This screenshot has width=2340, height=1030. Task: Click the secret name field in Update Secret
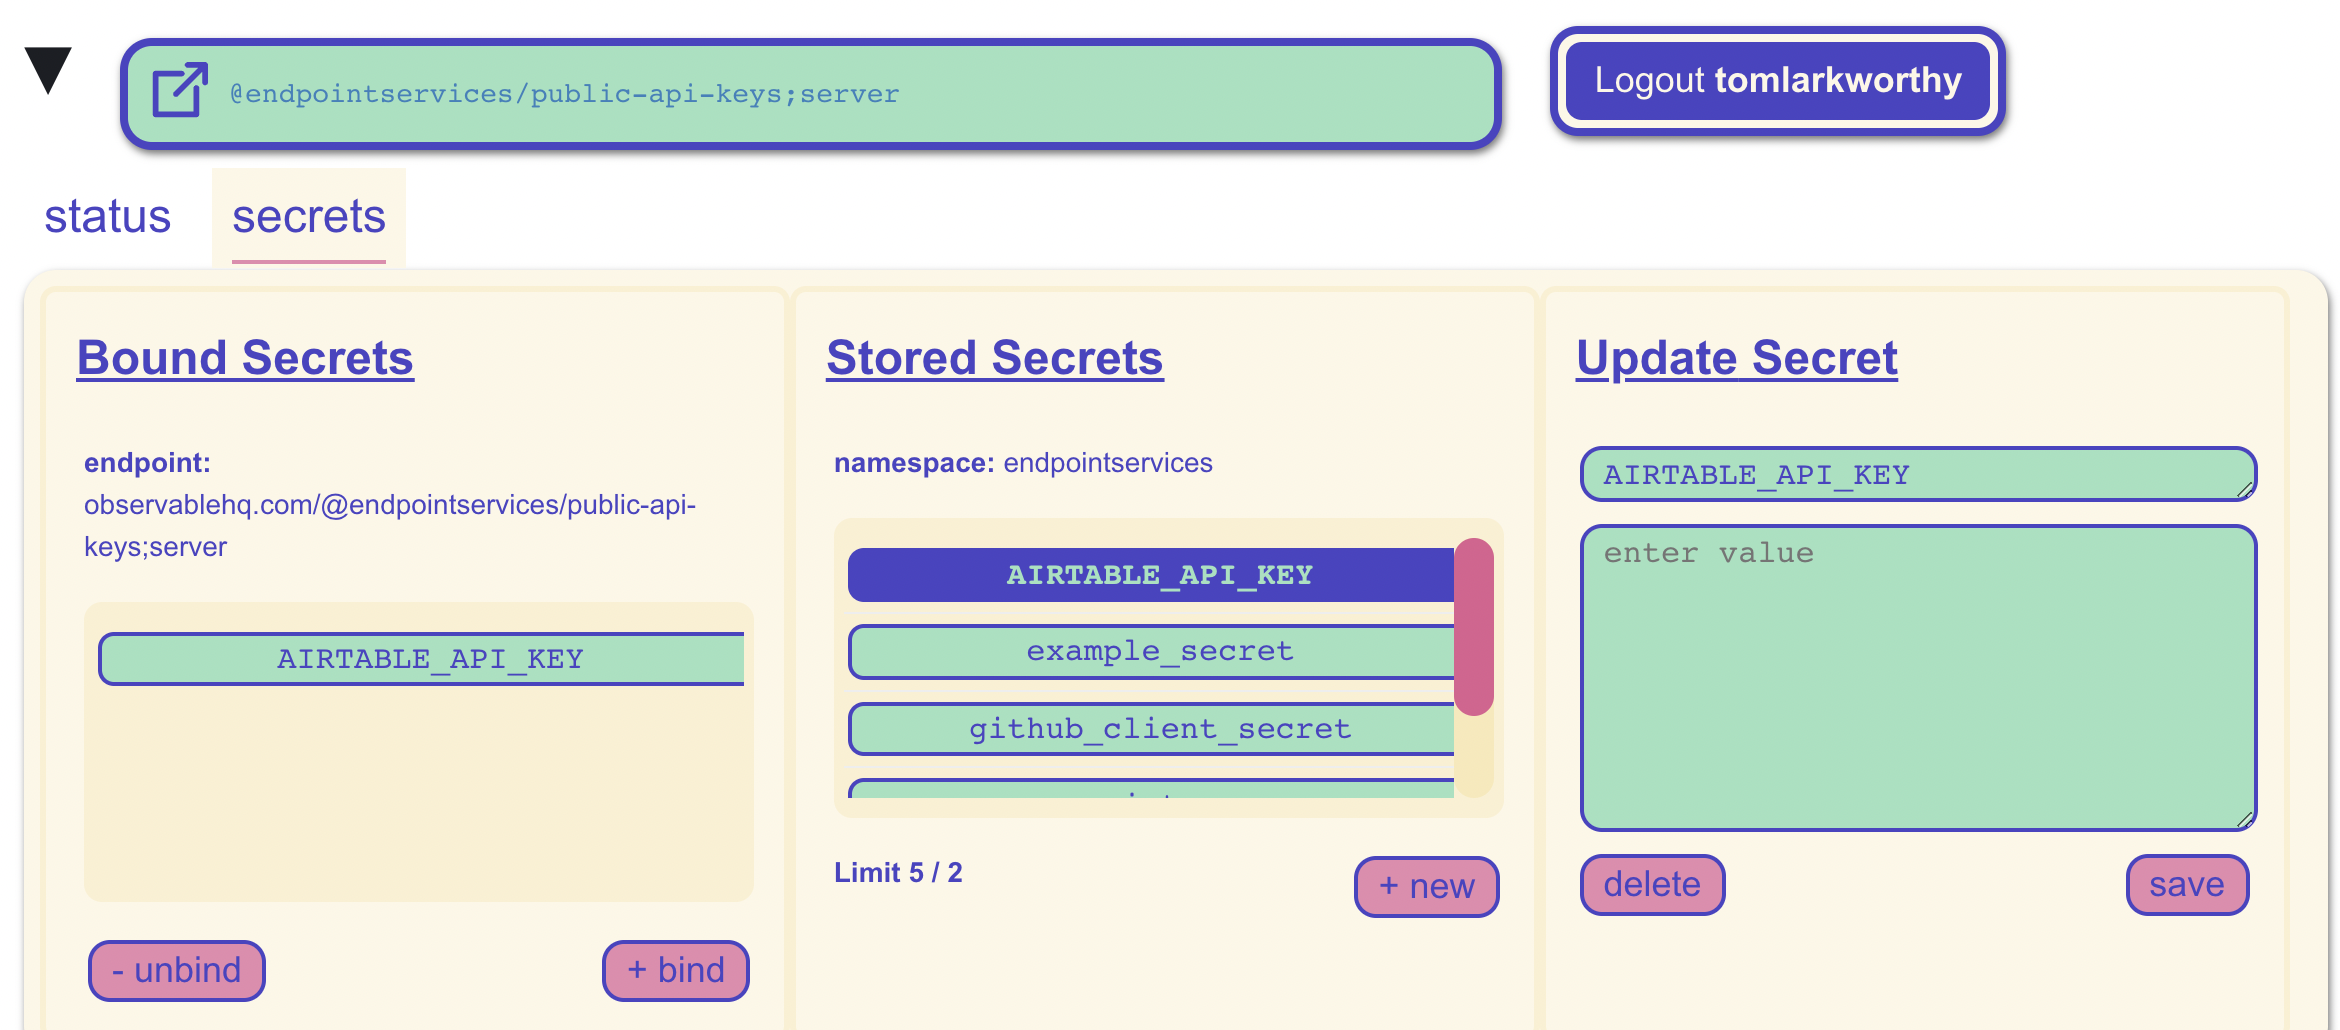coord(1915,475)
